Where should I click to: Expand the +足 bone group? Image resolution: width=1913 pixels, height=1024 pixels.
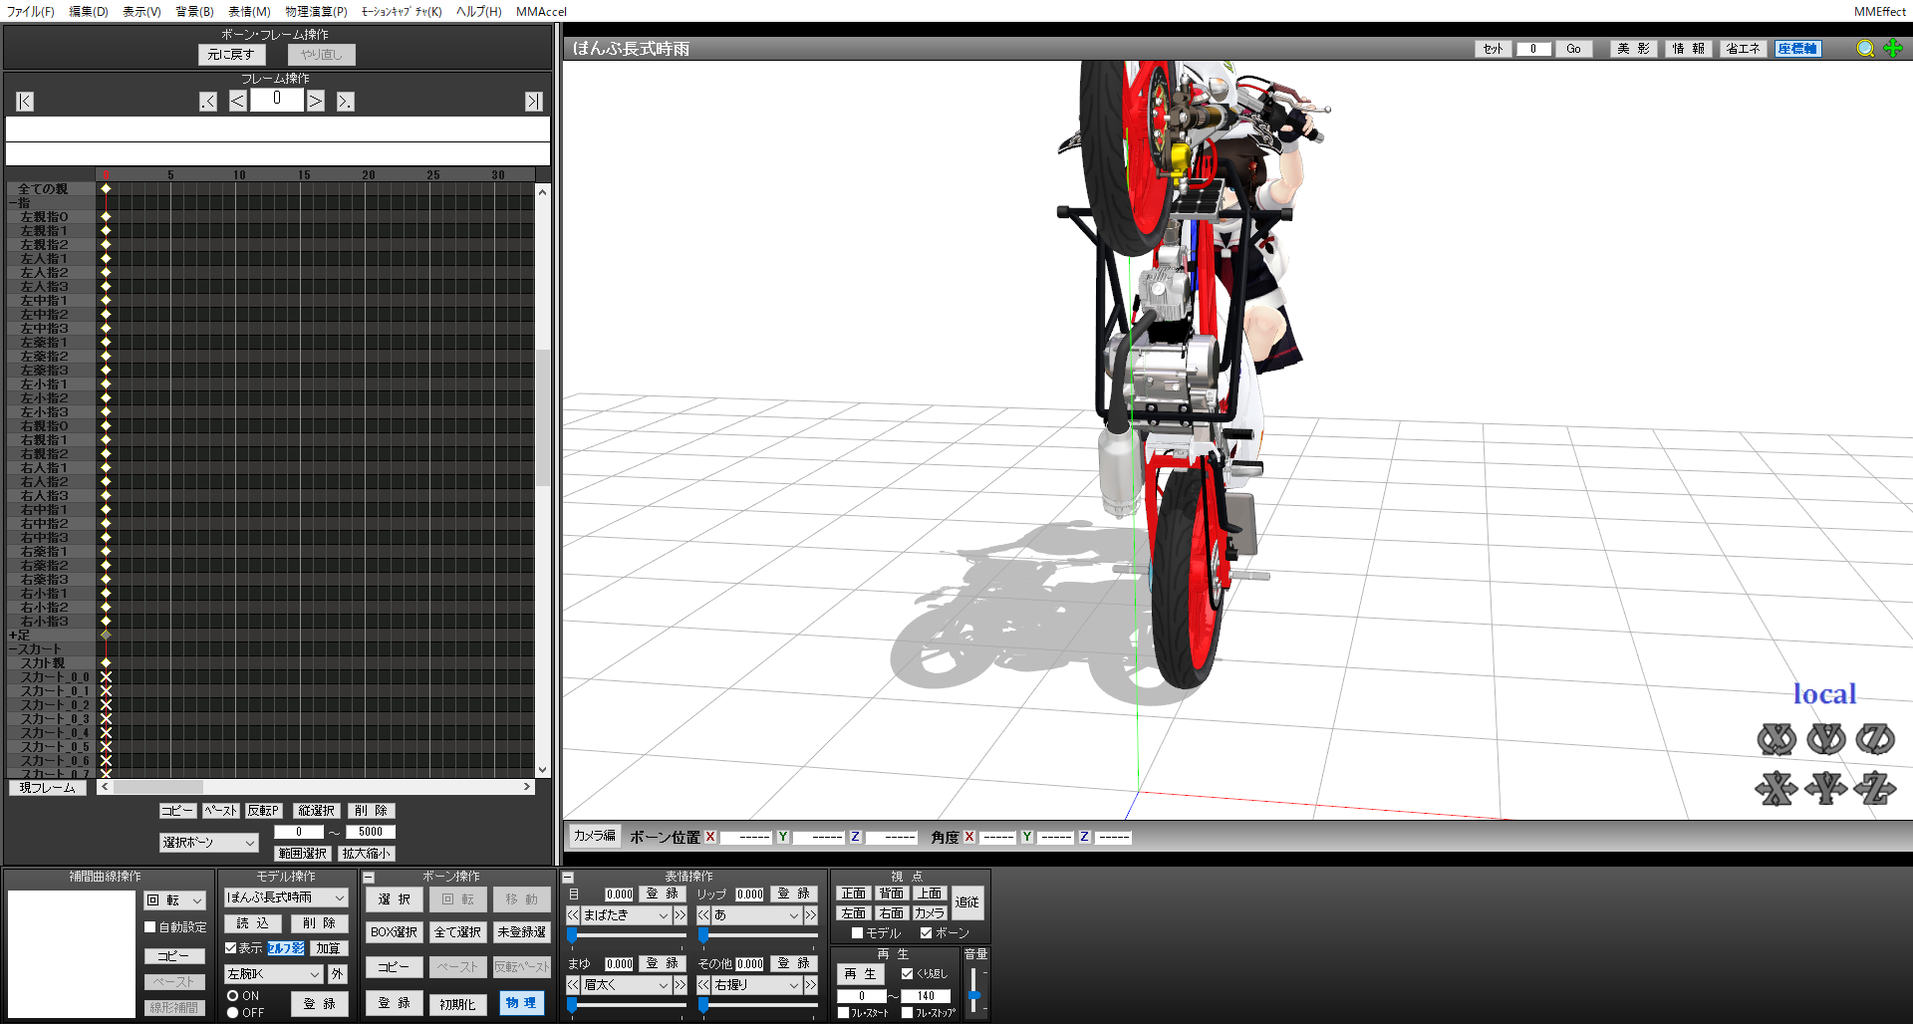point(13,635)
